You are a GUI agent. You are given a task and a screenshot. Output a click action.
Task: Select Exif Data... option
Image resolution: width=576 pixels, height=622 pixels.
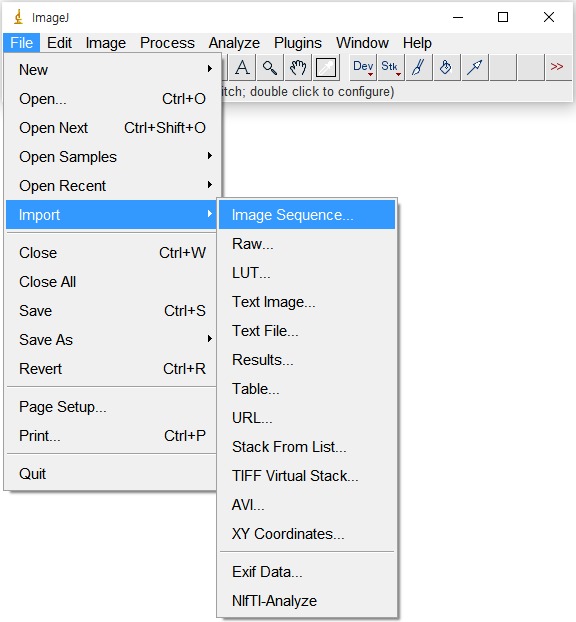point(307,572)
